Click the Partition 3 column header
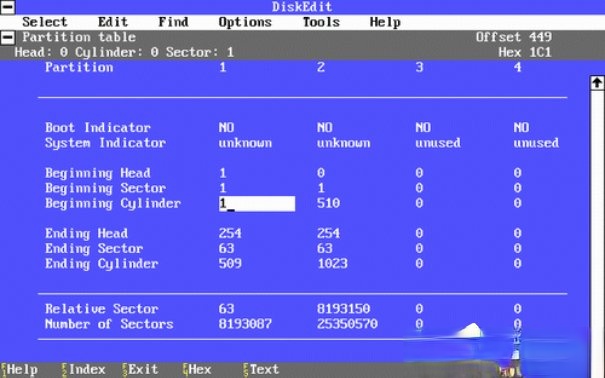This screenshot has height=378, width=605. pos(419,67)
